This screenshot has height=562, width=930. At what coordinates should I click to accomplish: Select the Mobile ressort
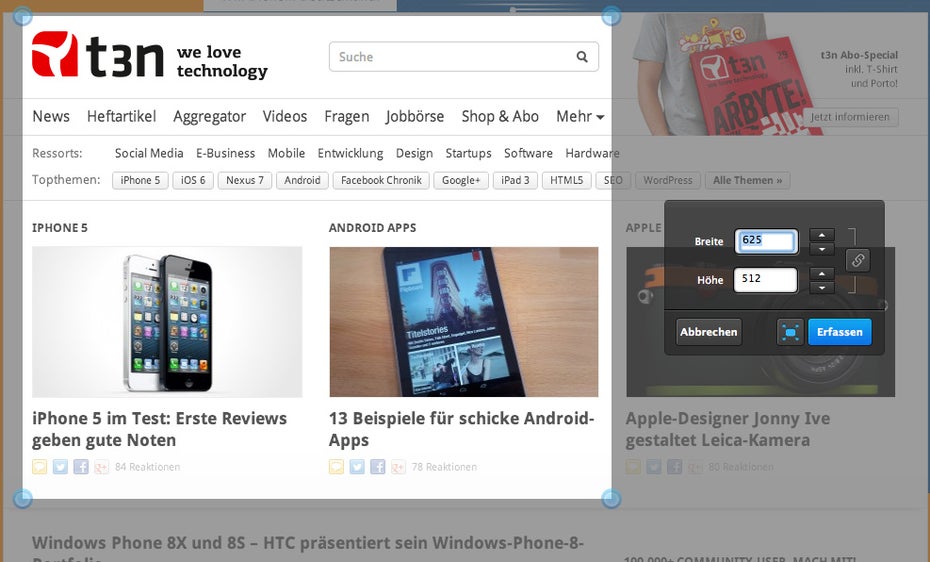click(x=286, y=153)
